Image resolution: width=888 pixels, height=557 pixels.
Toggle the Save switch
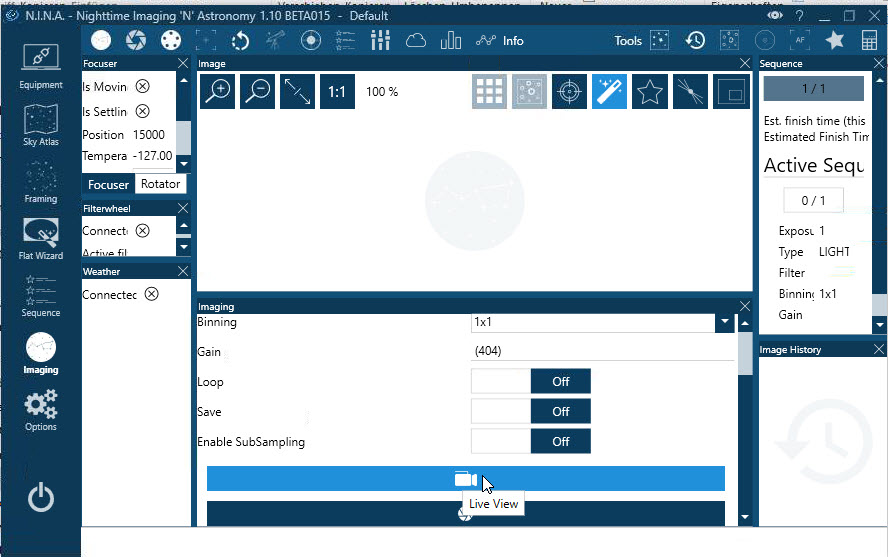(x=530, y=411)
